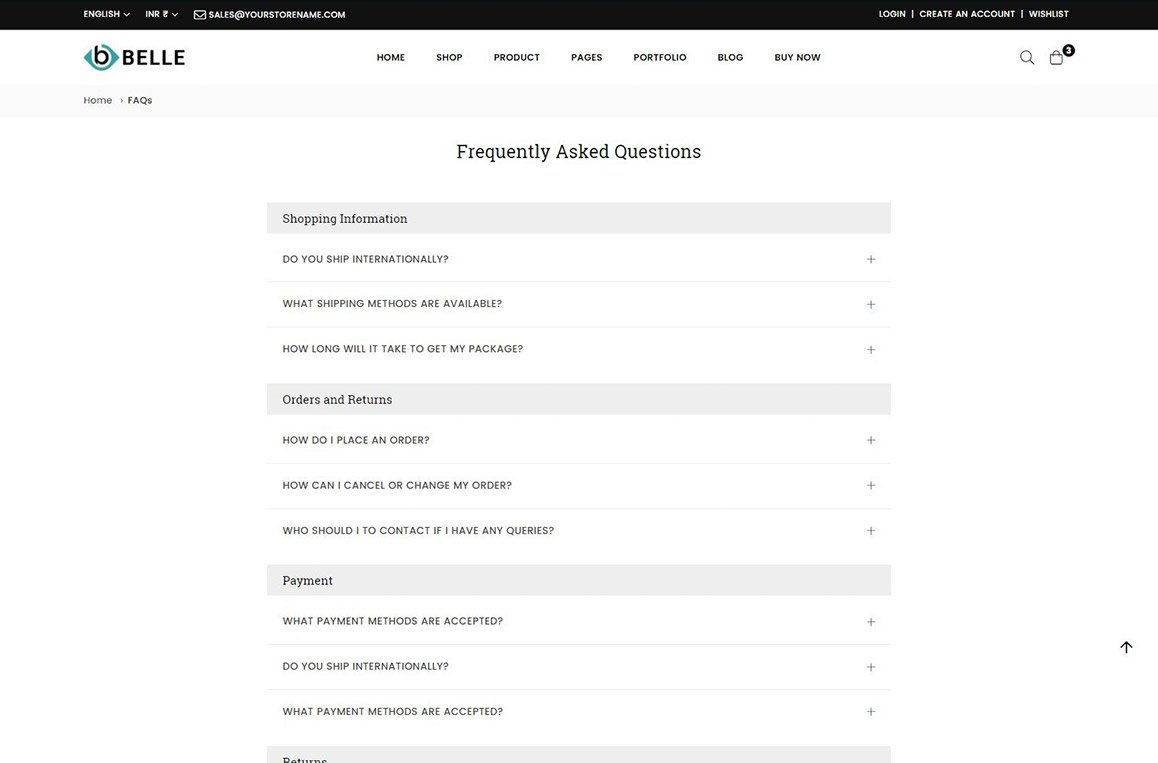
Task: Open the shopping cart
Action: click(1057, 57)
